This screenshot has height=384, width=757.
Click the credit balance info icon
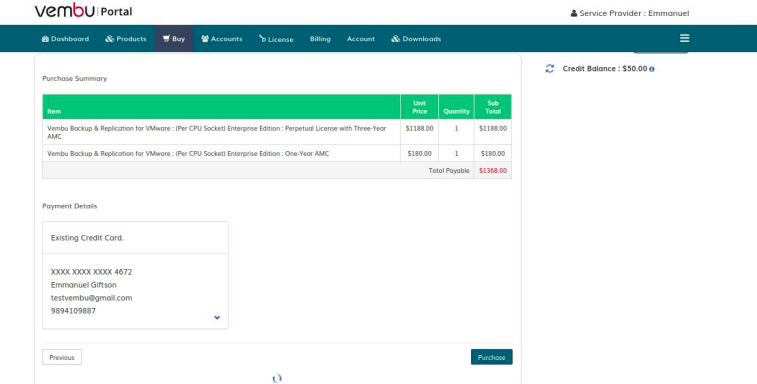(652, 69)
